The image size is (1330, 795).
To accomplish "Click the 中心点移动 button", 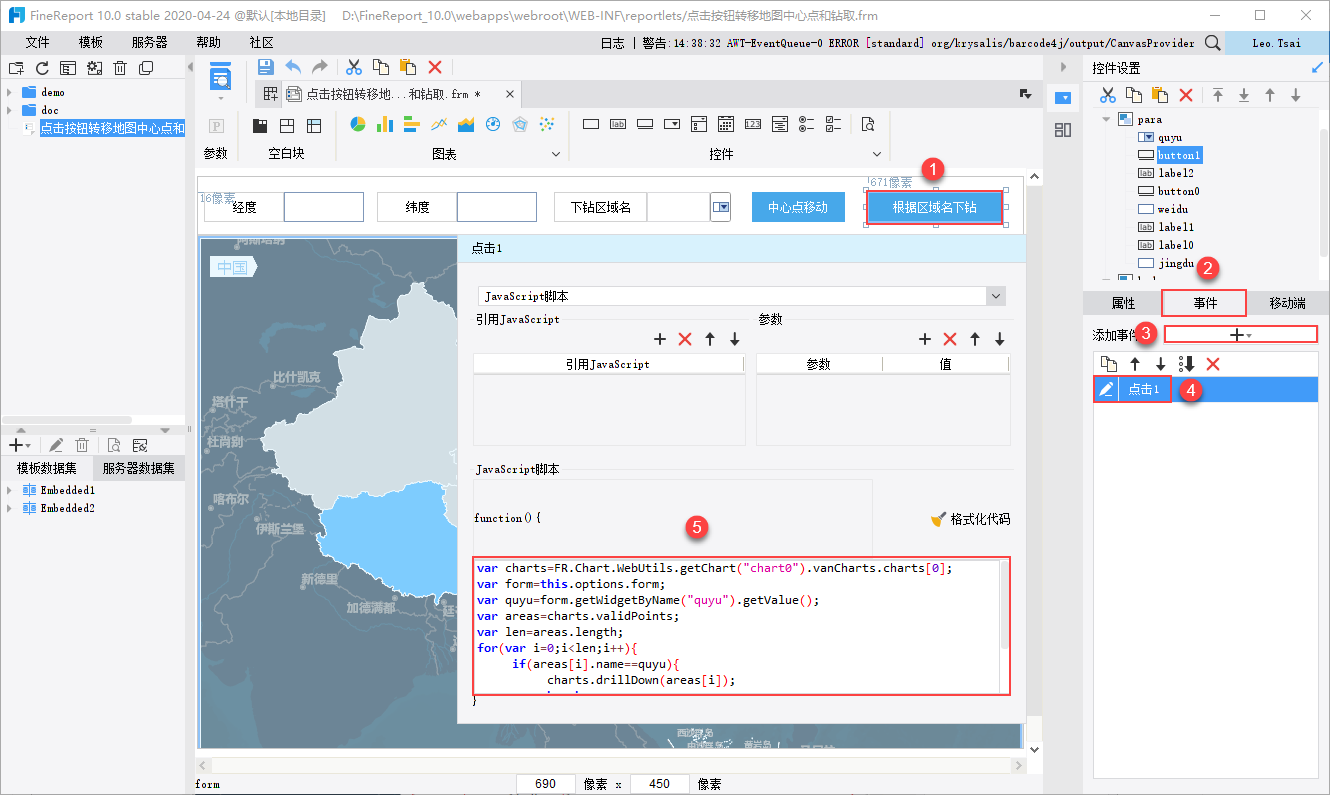I will (x=798, y=207).
